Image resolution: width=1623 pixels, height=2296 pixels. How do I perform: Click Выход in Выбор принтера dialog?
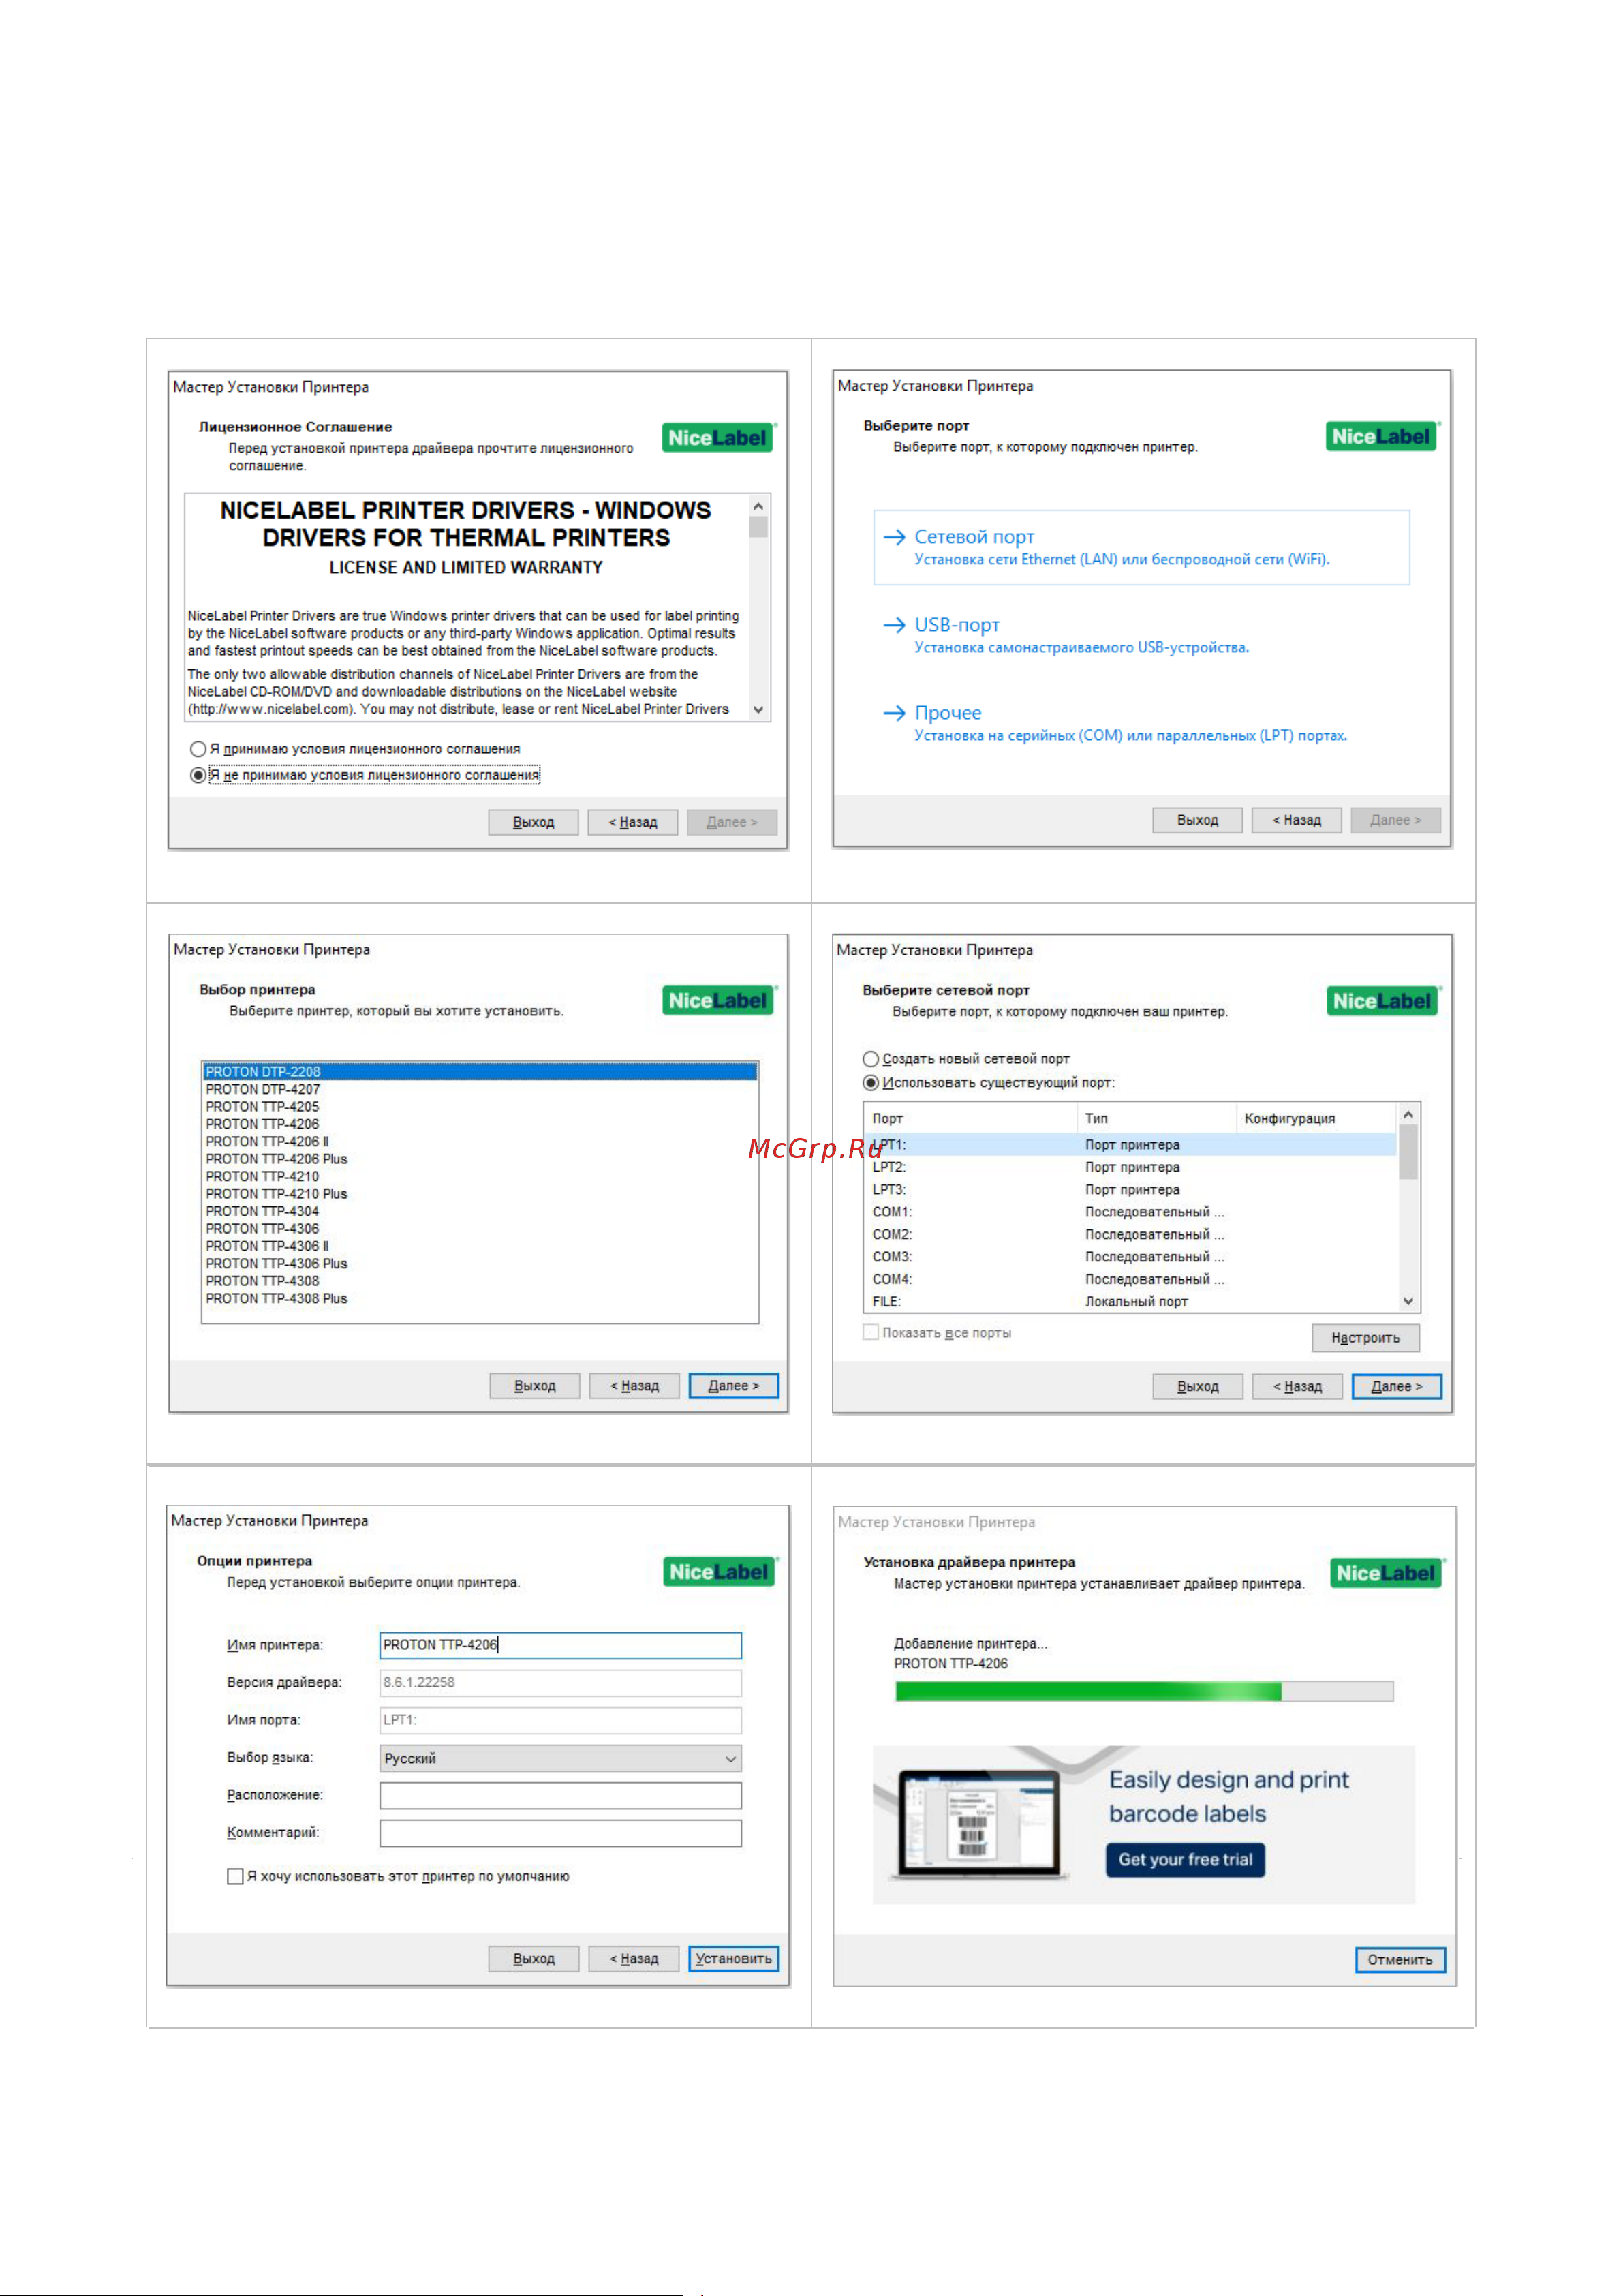[534, 1386]
